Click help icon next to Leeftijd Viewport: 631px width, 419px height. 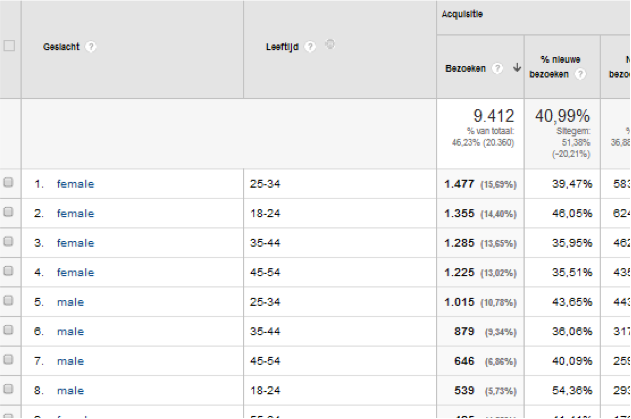point(311,46)
